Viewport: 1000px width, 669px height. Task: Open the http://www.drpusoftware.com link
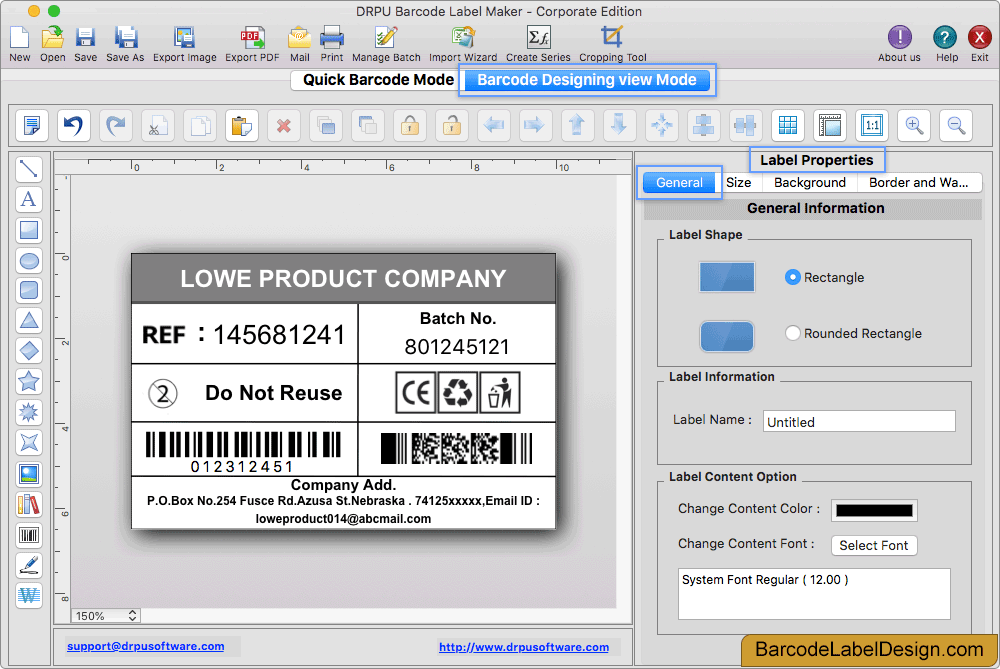point(524,647)
